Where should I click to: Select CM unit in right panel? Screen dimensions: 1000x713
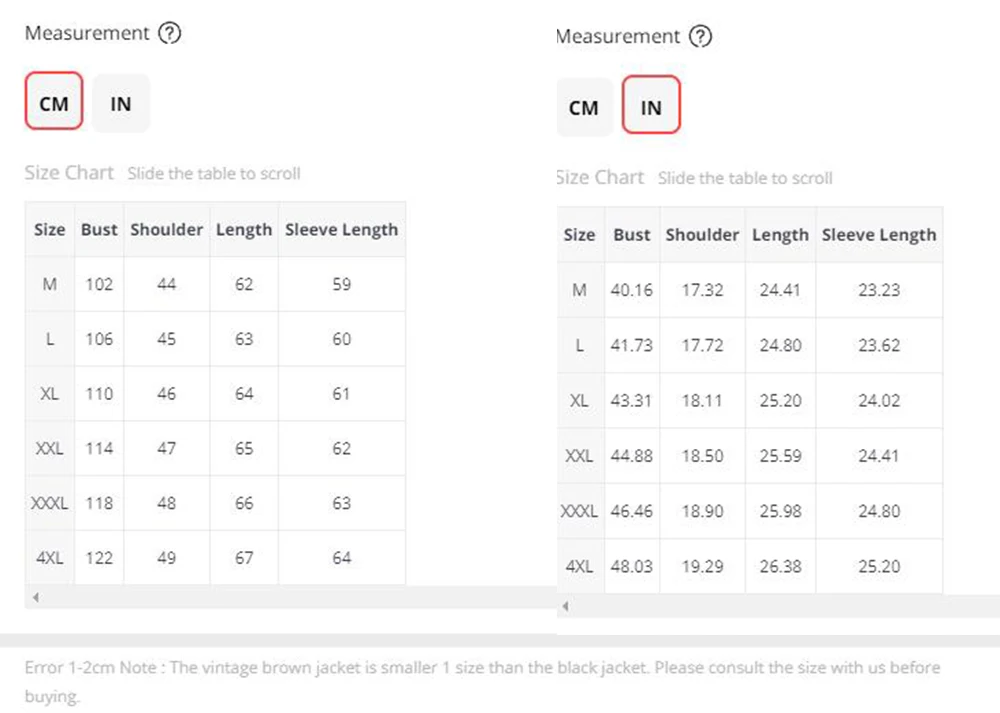point(584,107)
